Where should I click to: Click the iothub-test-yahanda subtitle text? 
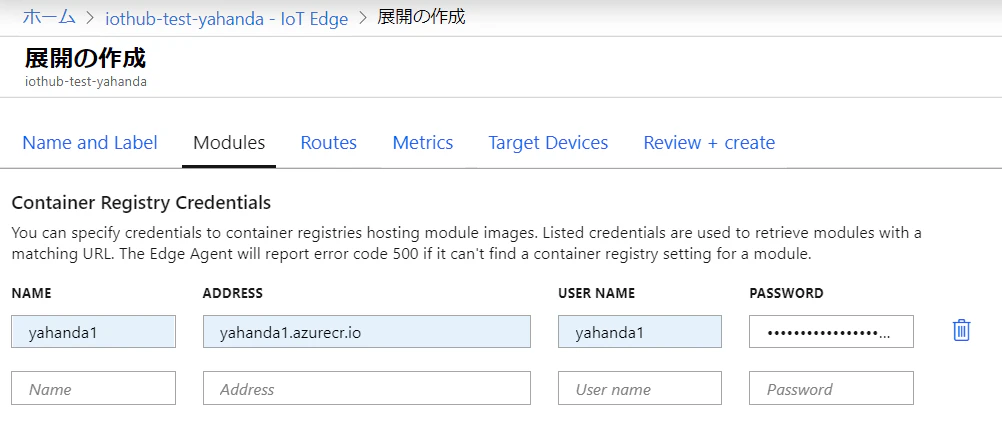tap(86, 82)
